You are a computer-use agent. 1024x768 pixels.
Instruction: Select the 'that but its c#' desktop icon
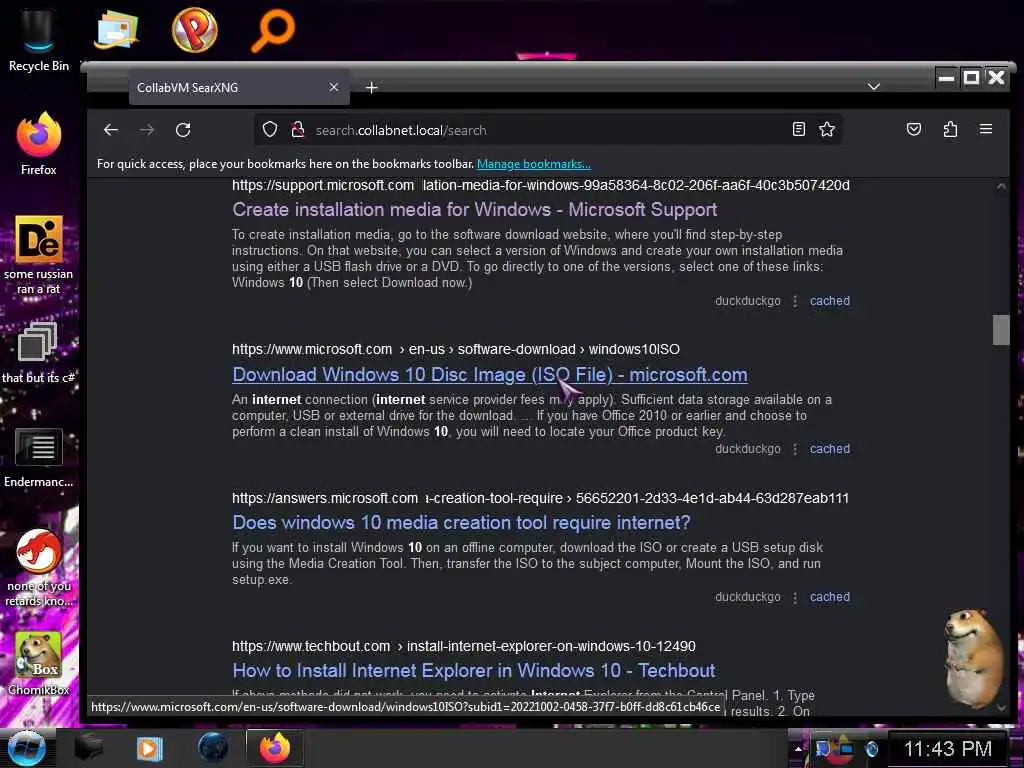click(38, 353)
